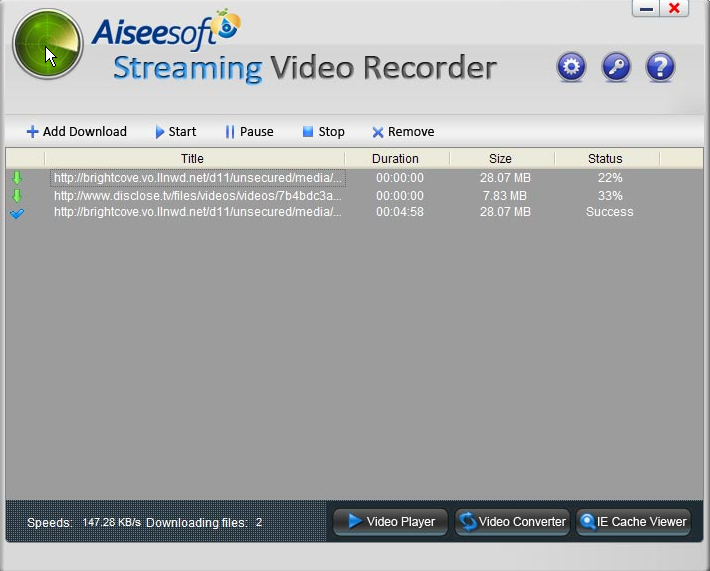Click the key register icon
Image resolution: width=710 pixels, height=571 pixels.
[x=616, y=67]
